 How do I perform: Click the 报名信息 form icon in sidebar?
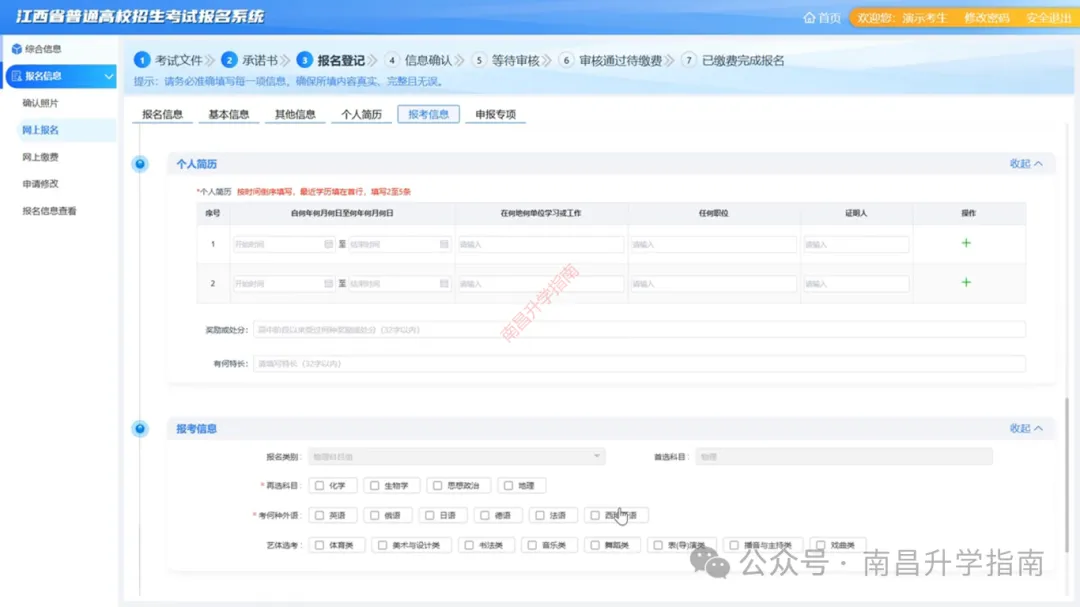(17, 76)
